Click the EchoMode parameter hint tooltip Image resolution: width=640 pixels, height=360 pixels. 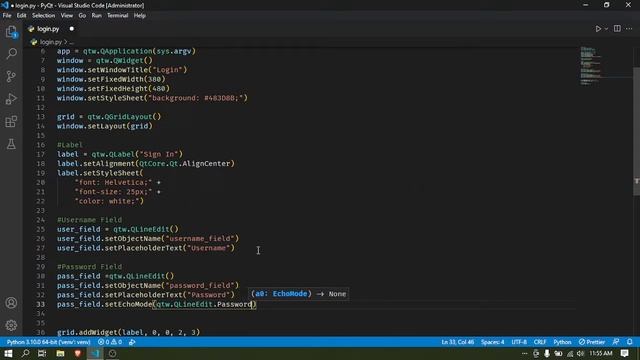pyautogui.click(x=299, y=294)
